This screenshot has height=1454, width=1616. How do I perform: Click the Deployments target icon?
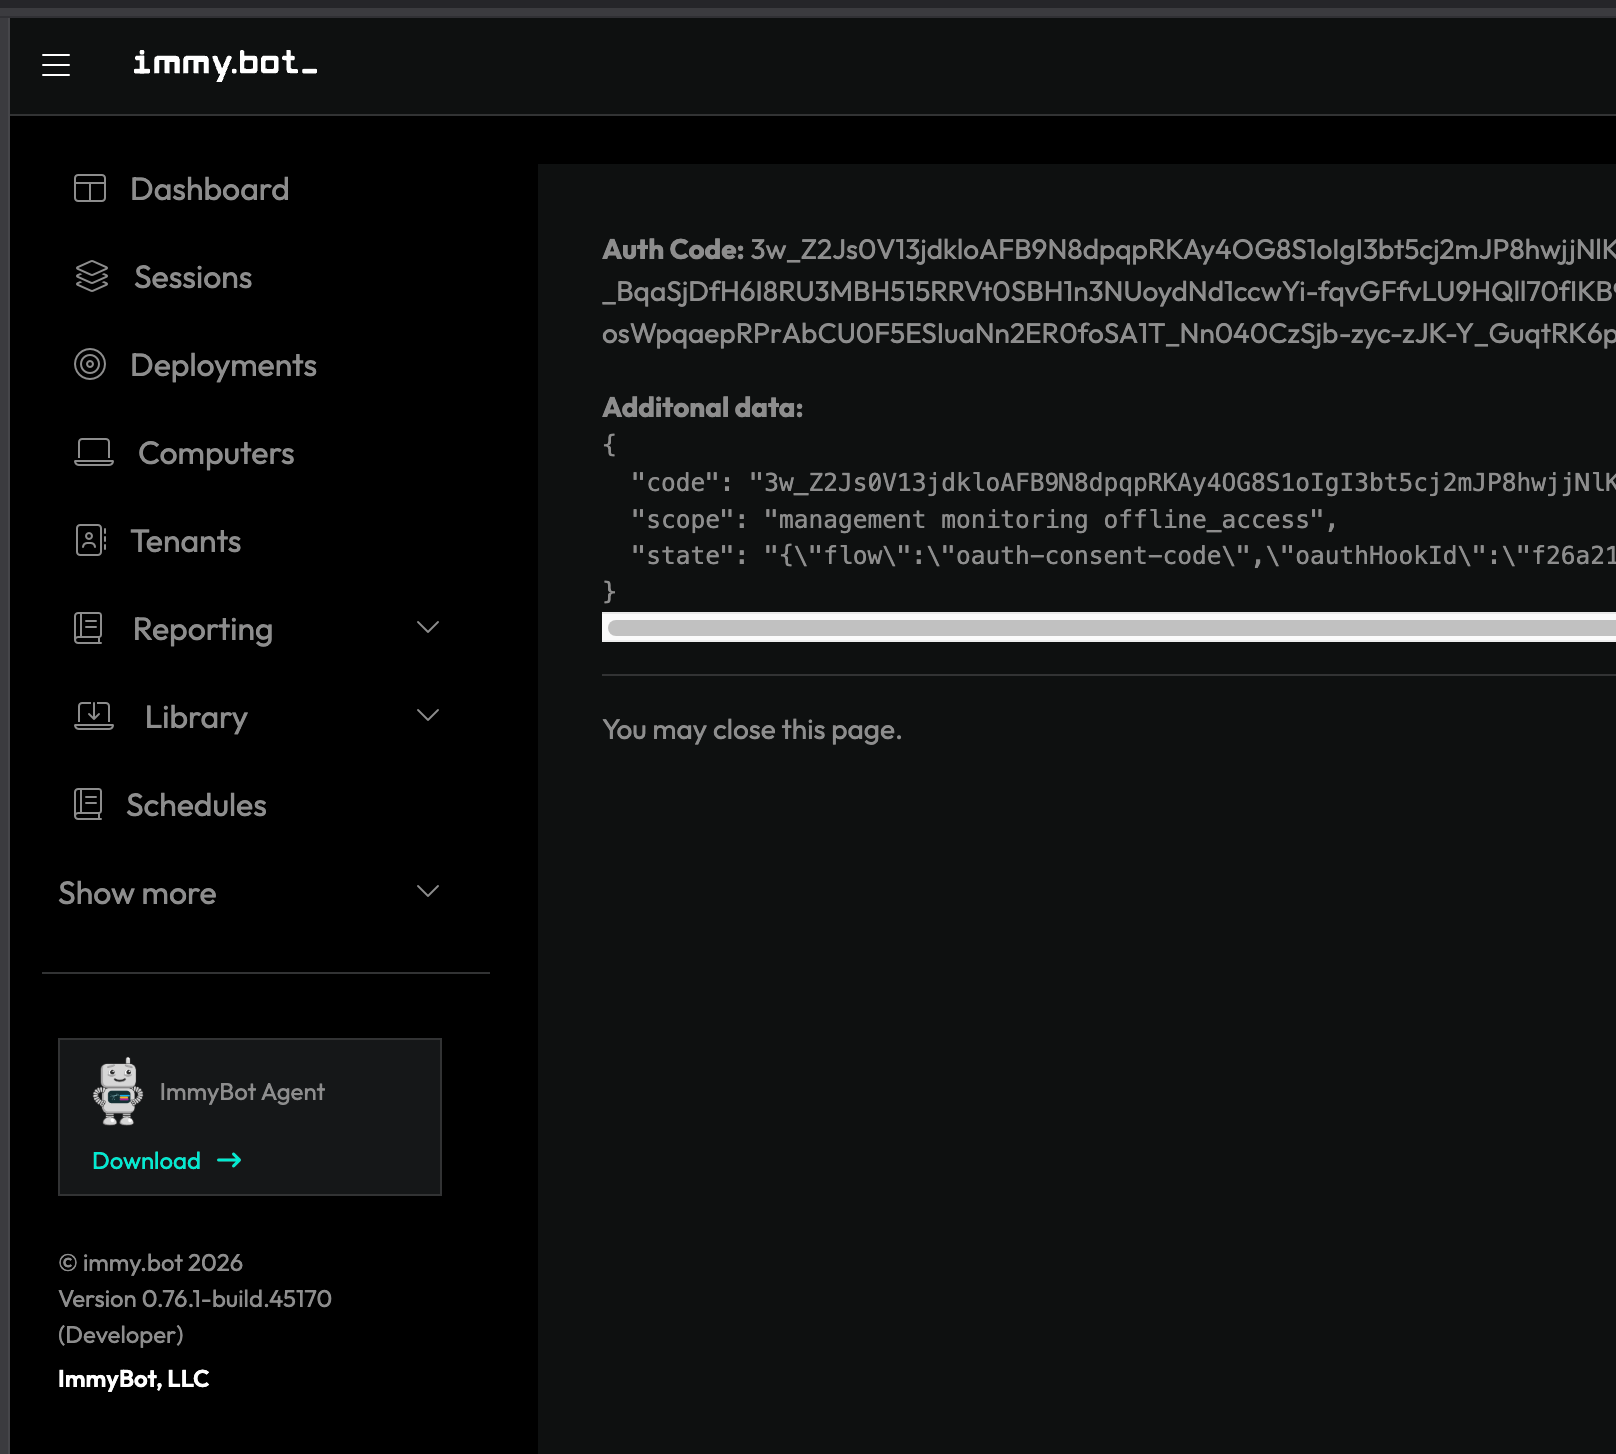tap(90, 365)
